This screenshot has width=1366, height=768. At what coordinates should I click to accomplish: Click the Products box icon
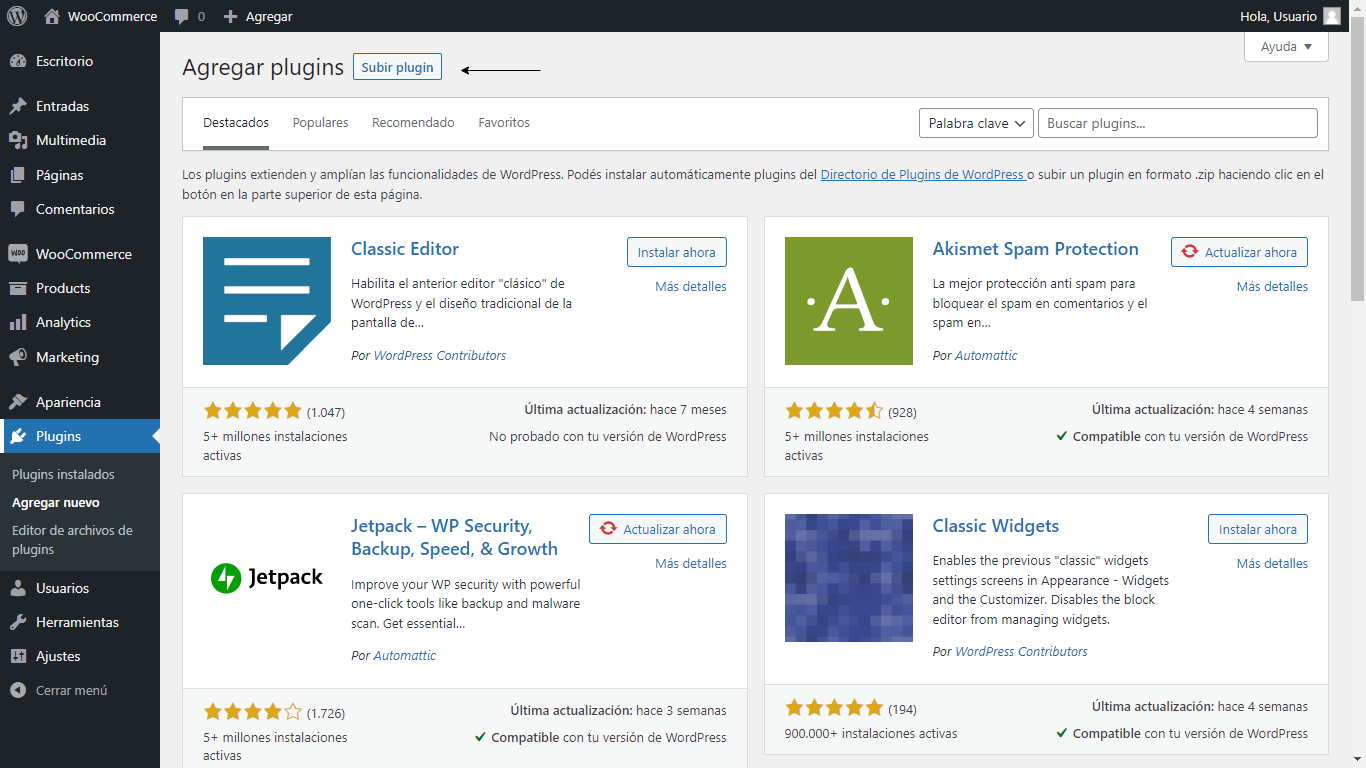point(18,288)
